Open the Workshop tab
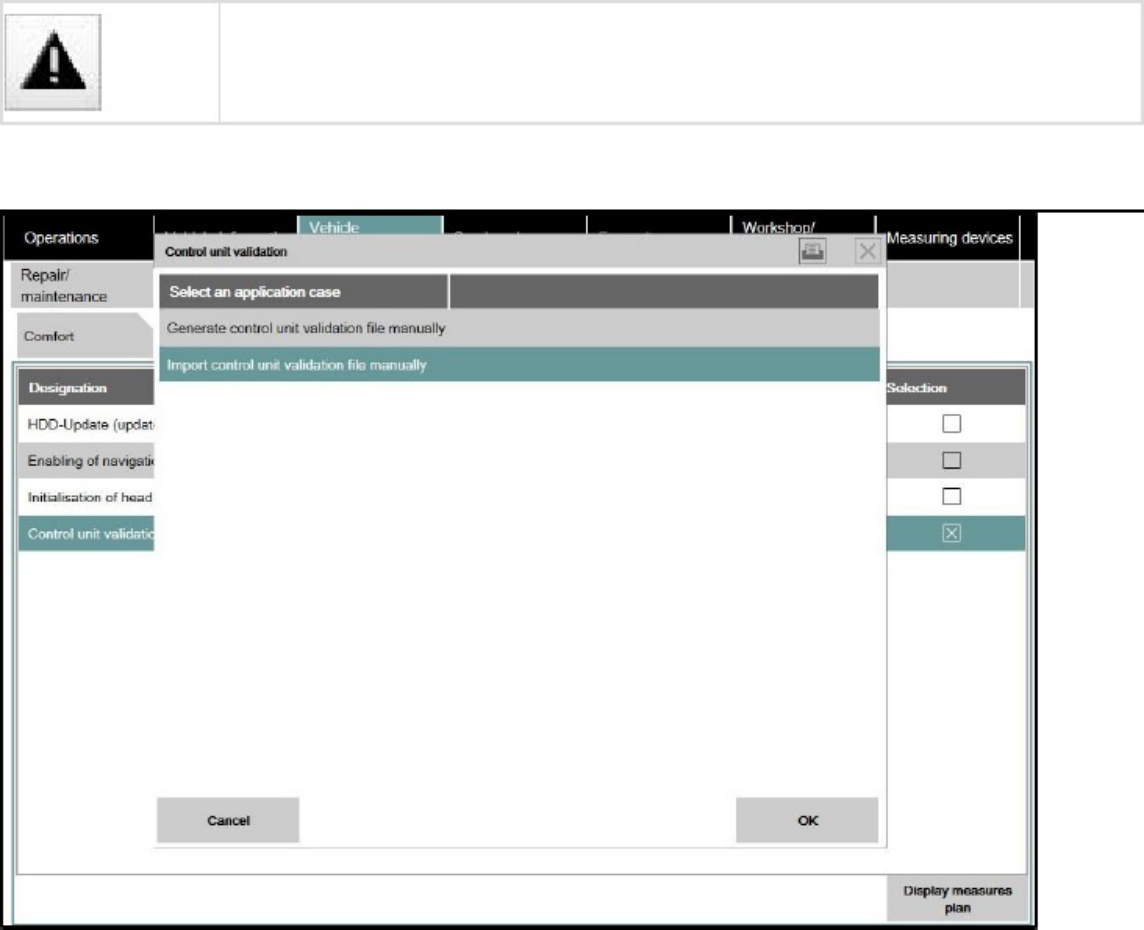 (803, 226)
